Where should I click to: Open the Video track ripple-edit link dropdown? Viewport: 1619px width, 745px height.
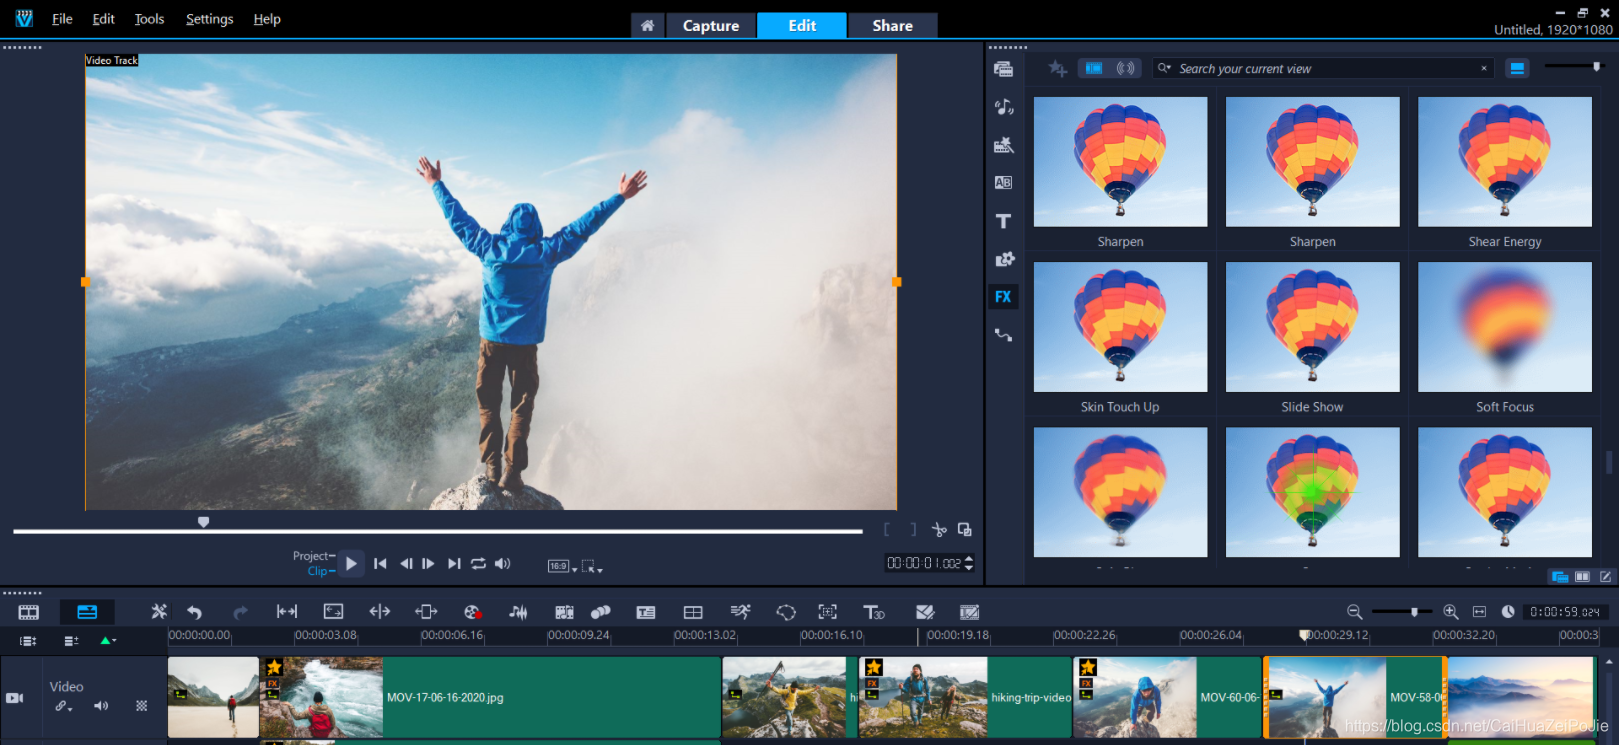64,706
